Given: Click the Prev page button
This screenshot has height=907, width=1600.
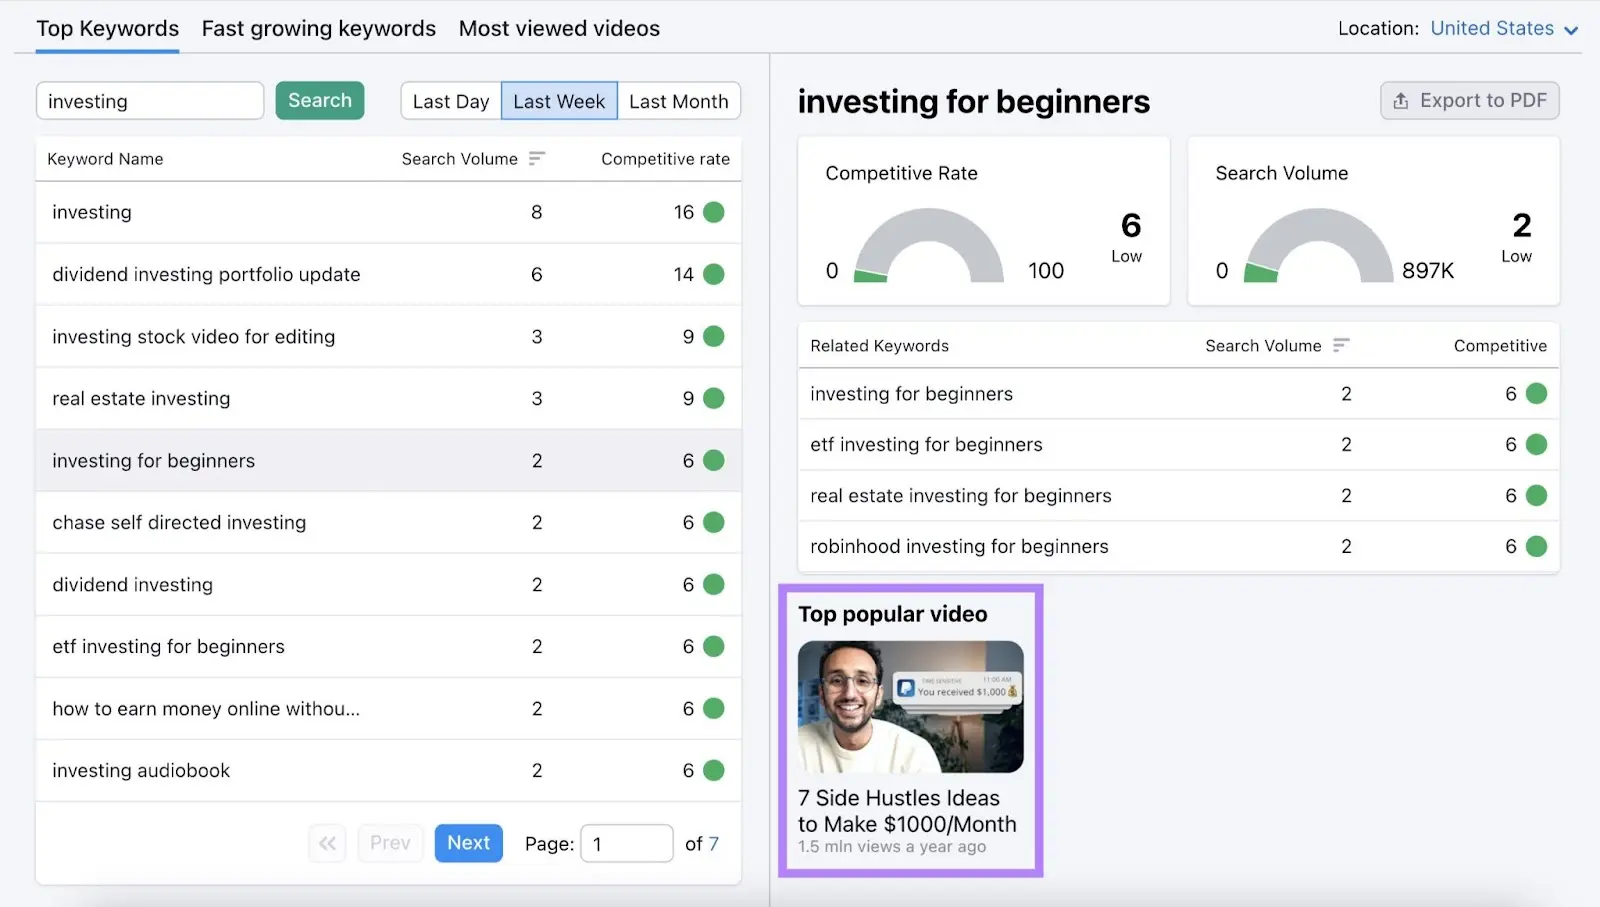Looking at the screenshot, I should point(390,843).
